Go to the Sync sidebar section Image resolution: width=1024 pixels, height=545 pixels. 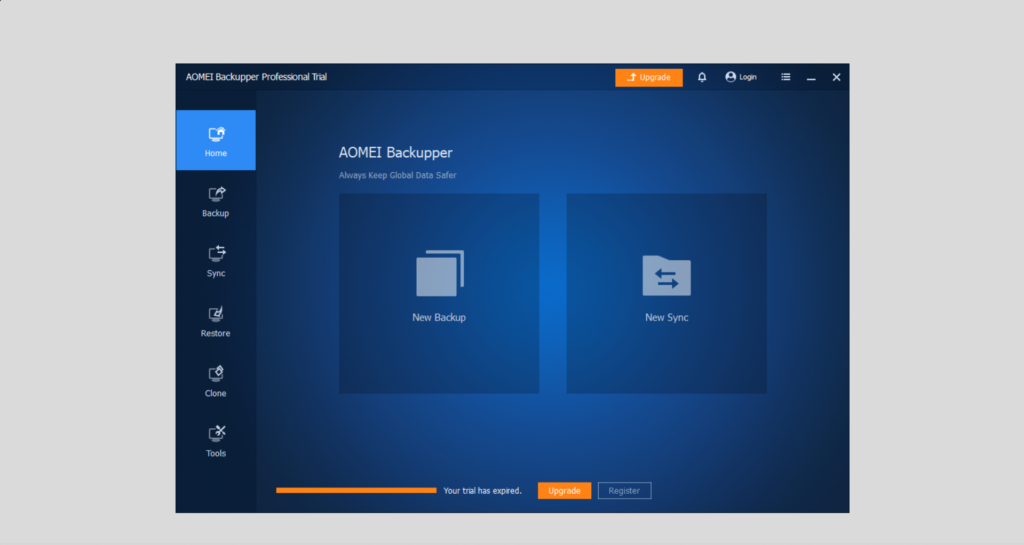point(216,261)
